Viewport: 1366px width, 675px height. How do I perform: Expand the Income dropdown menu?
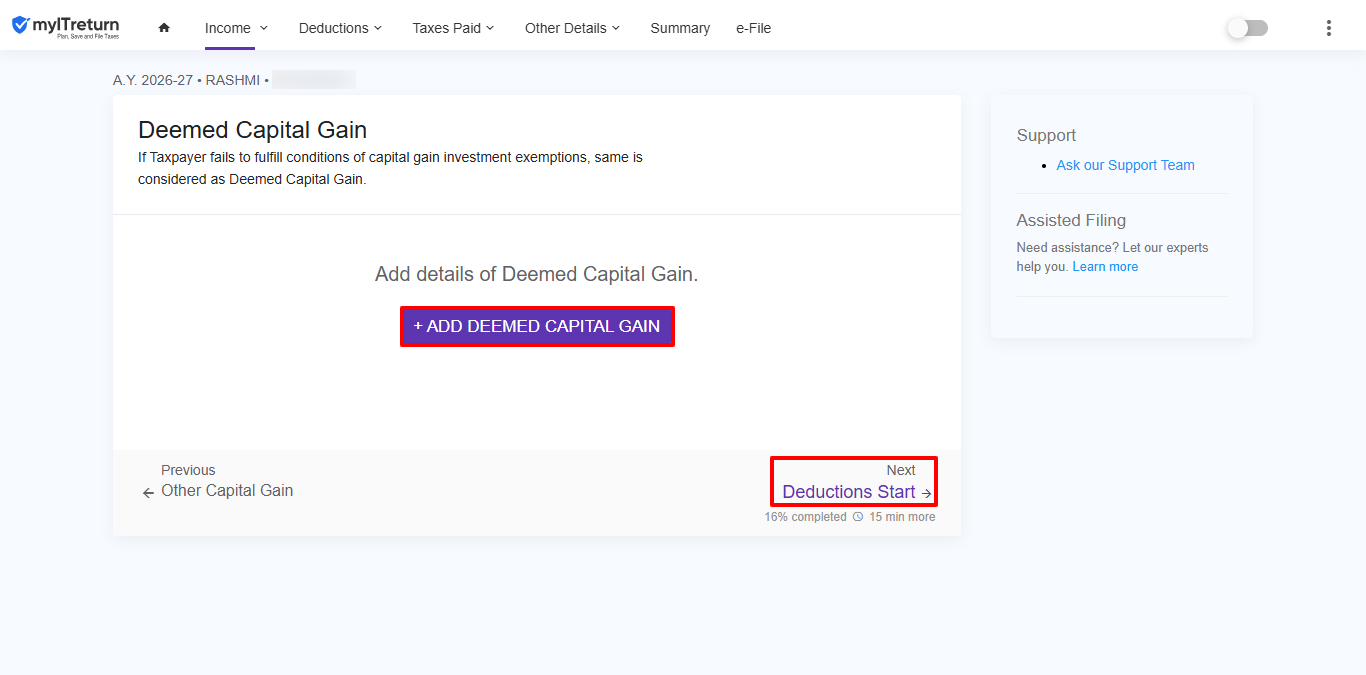(236, 28)
